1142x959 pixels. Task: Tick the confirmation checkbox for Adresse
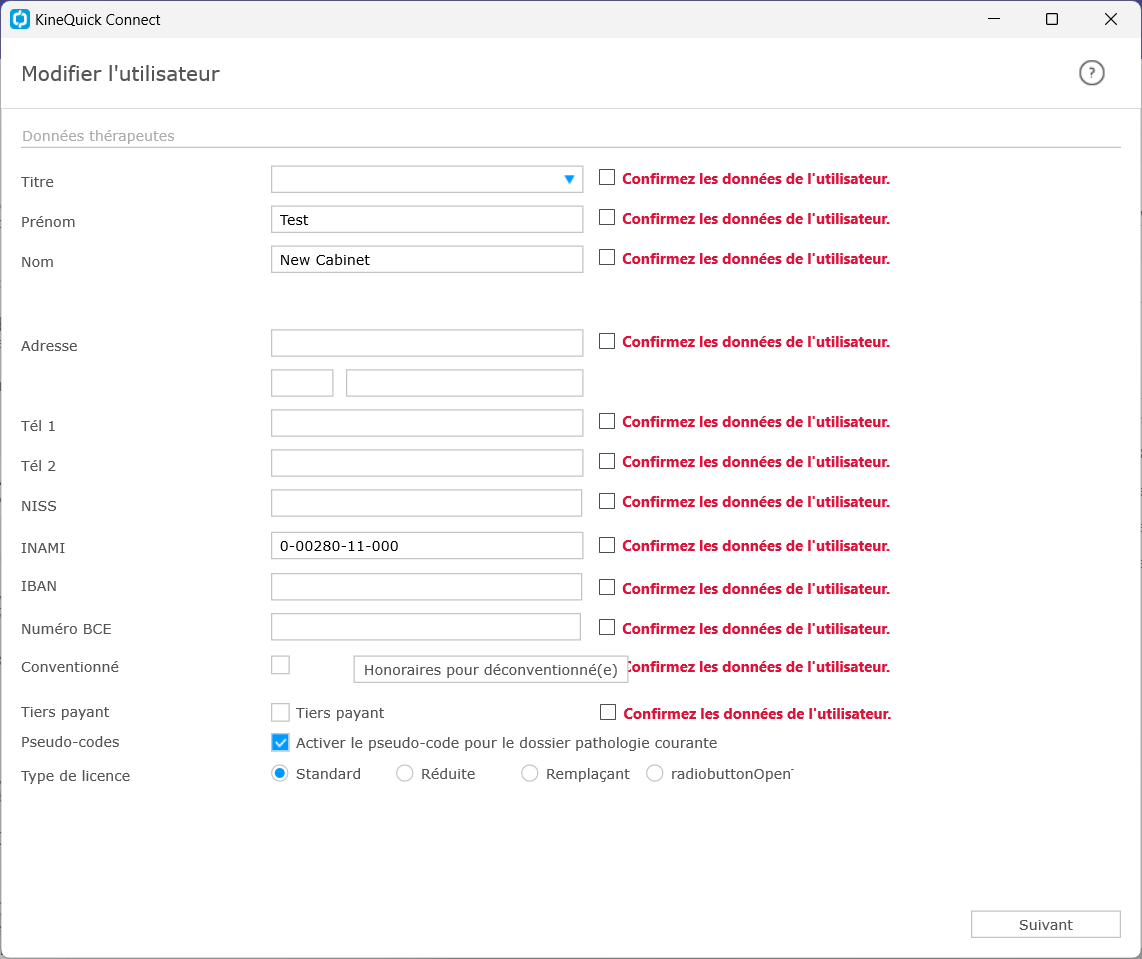pos(607,341)
